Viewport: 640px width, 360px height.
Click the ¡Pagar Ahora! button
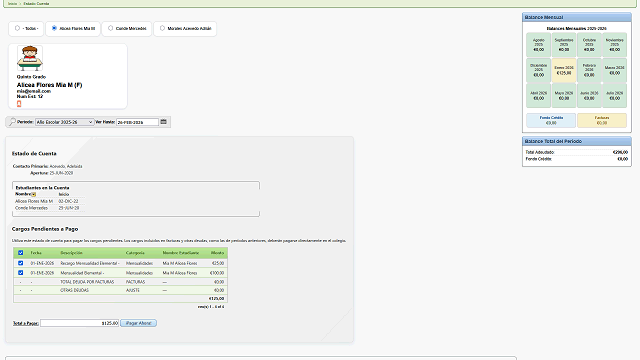pyautogui.click(x=138, y=323)
